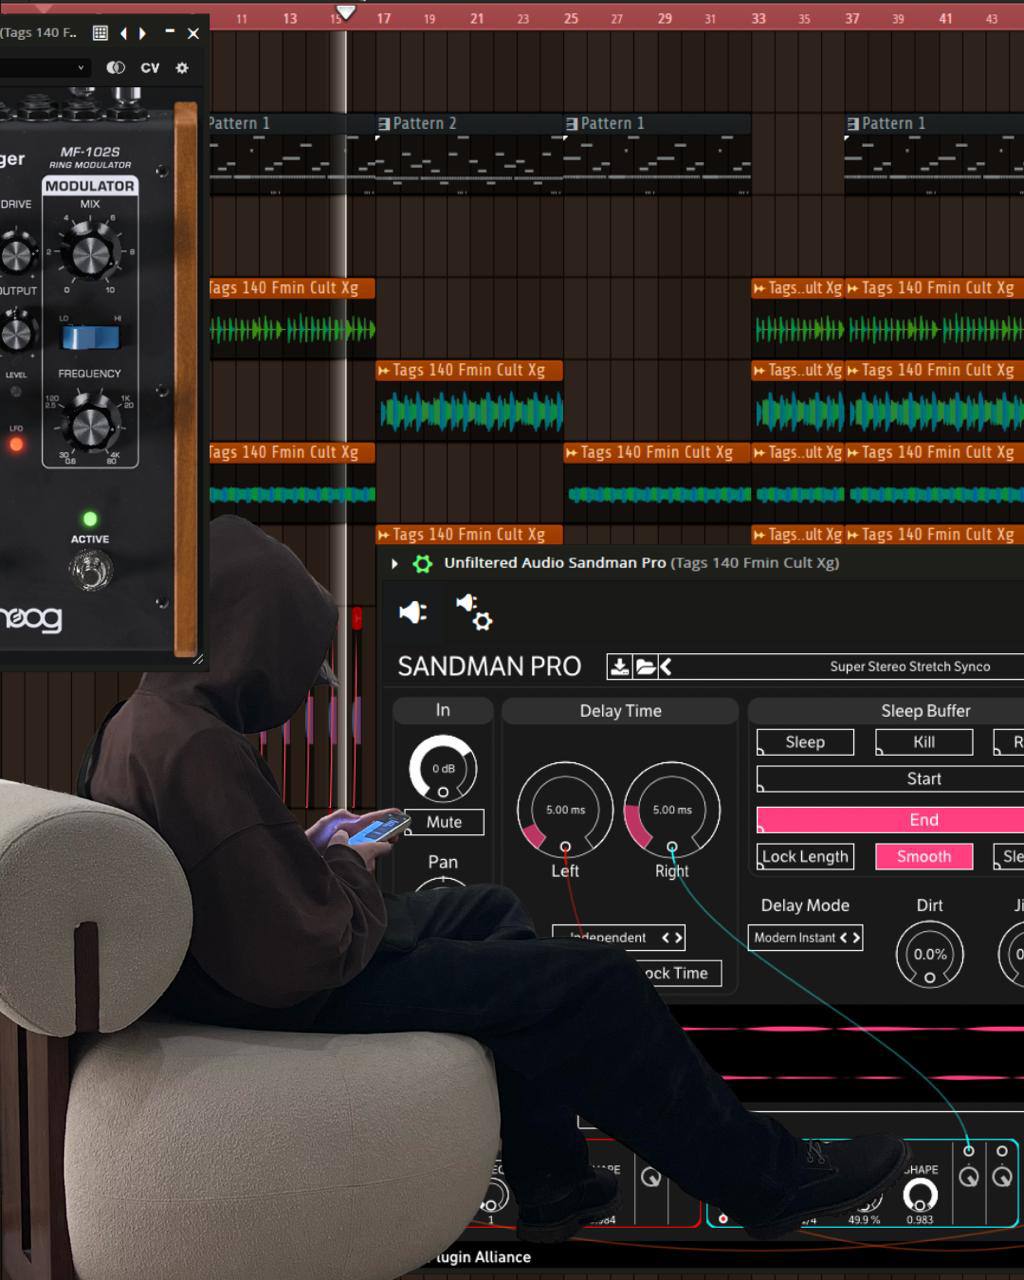The height and width of the screenshot is (1280, 1024).
Task: Click the modulation output port with cyan cable
Action: pyautogui.click(x=968, y=1151)
